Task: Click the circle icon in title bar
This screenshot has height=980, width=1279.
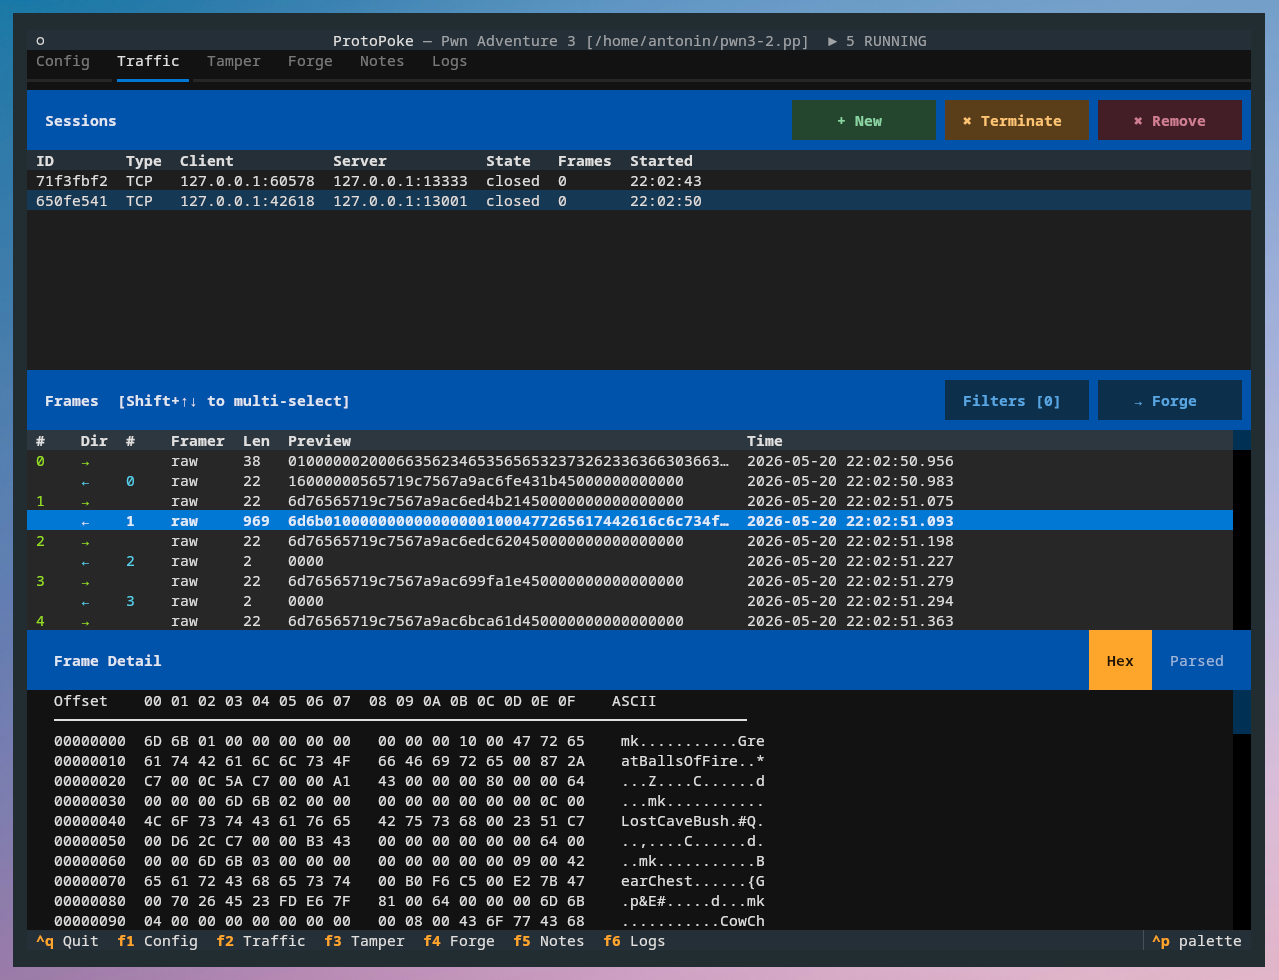Action: point(40,41)
